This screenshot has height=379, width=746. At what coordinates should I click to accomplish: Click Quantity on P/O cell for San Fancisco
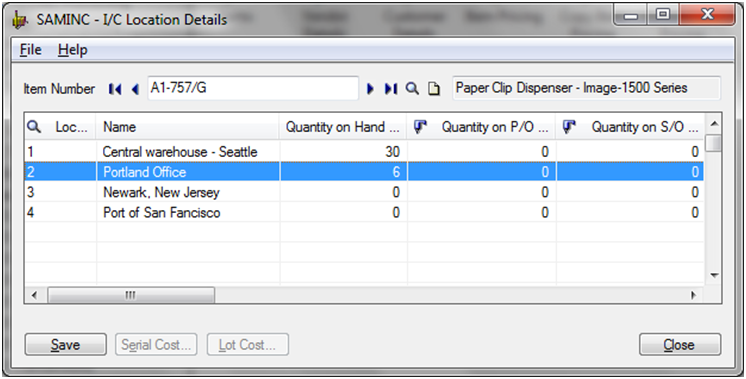481,212
